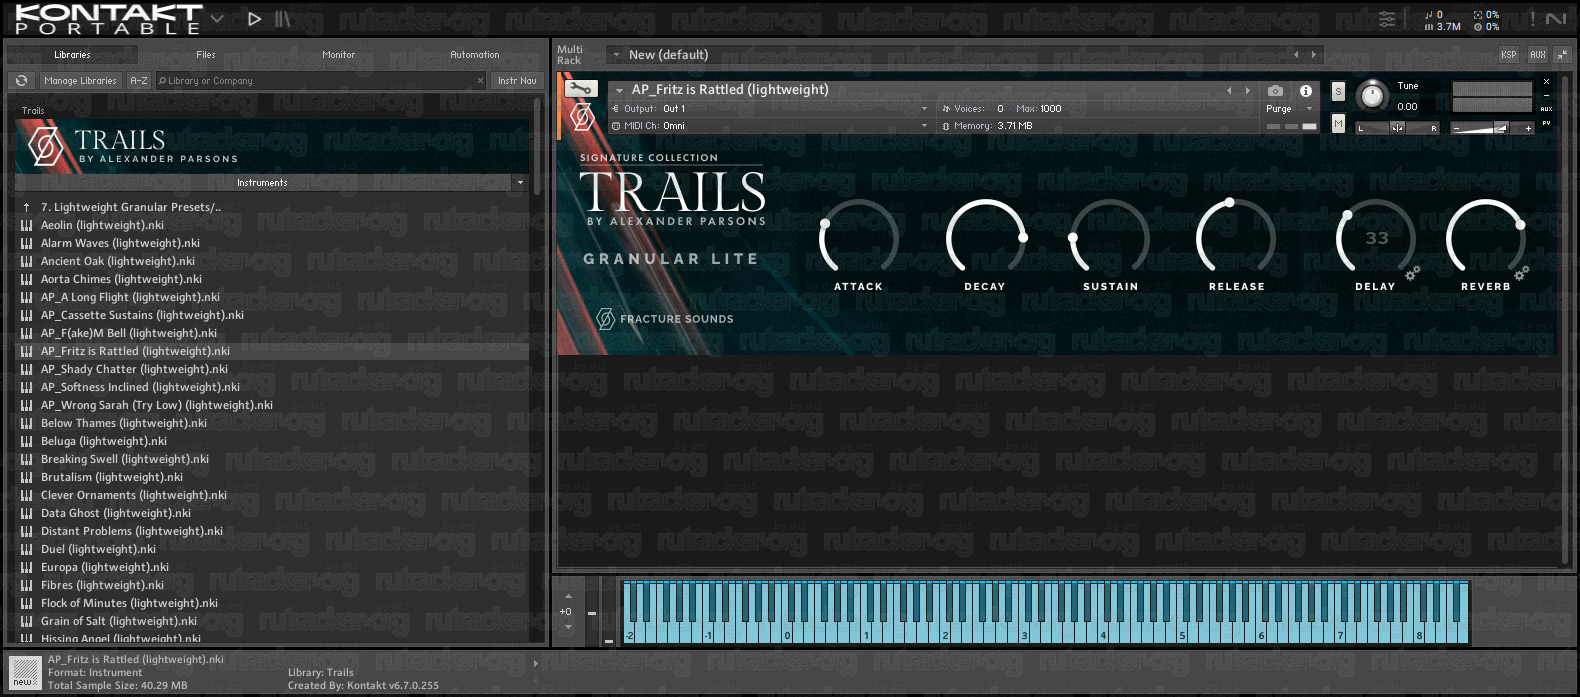
Task: Open the delay settings gear icon
Action: 1412,273
